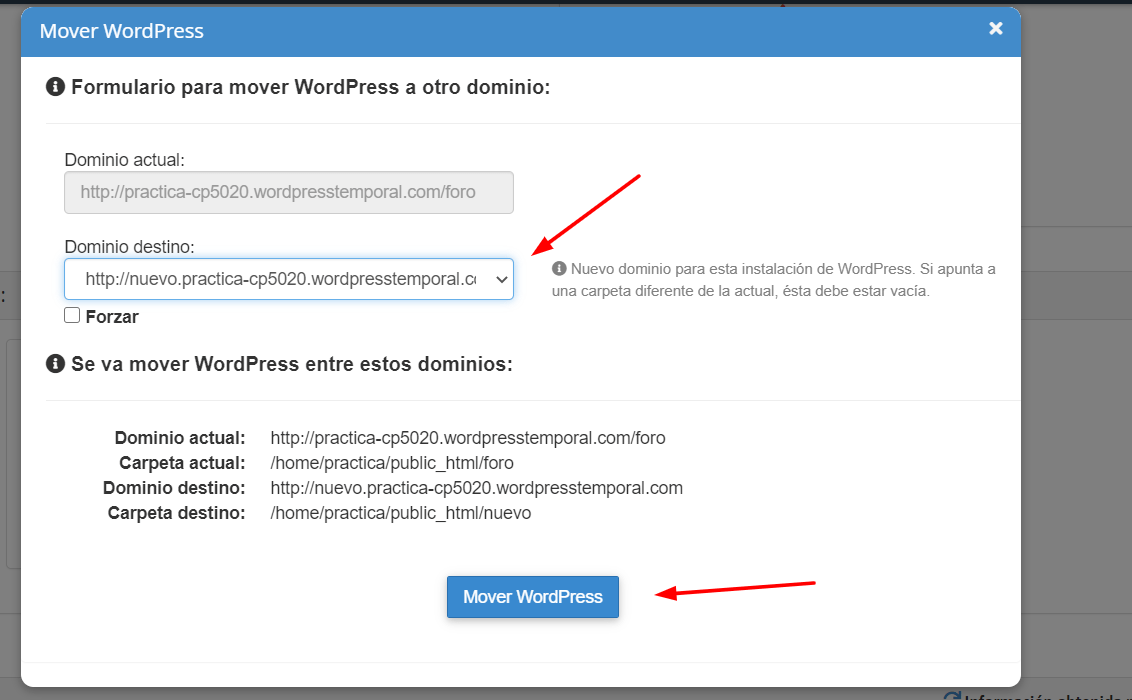Image resolution: width=1132 pixels, height=700 pixels.
Task: Select summary URL http://nuevo.practica-cp5020.wordpresstemporal.com
Action: (x=476, y=488)
